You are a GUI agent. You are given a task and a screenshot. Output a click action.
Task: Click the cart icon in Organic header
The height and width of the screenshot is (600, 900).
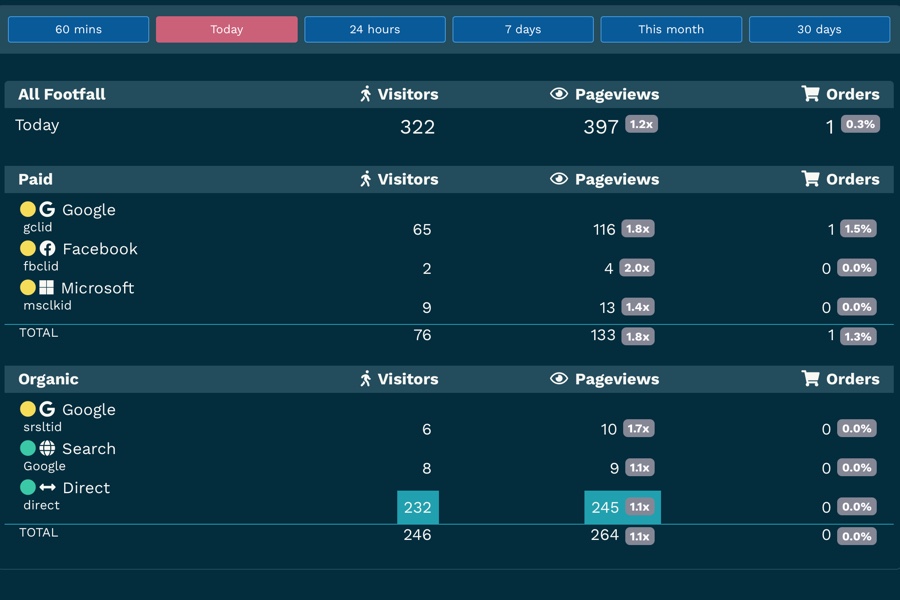(810, 378)
